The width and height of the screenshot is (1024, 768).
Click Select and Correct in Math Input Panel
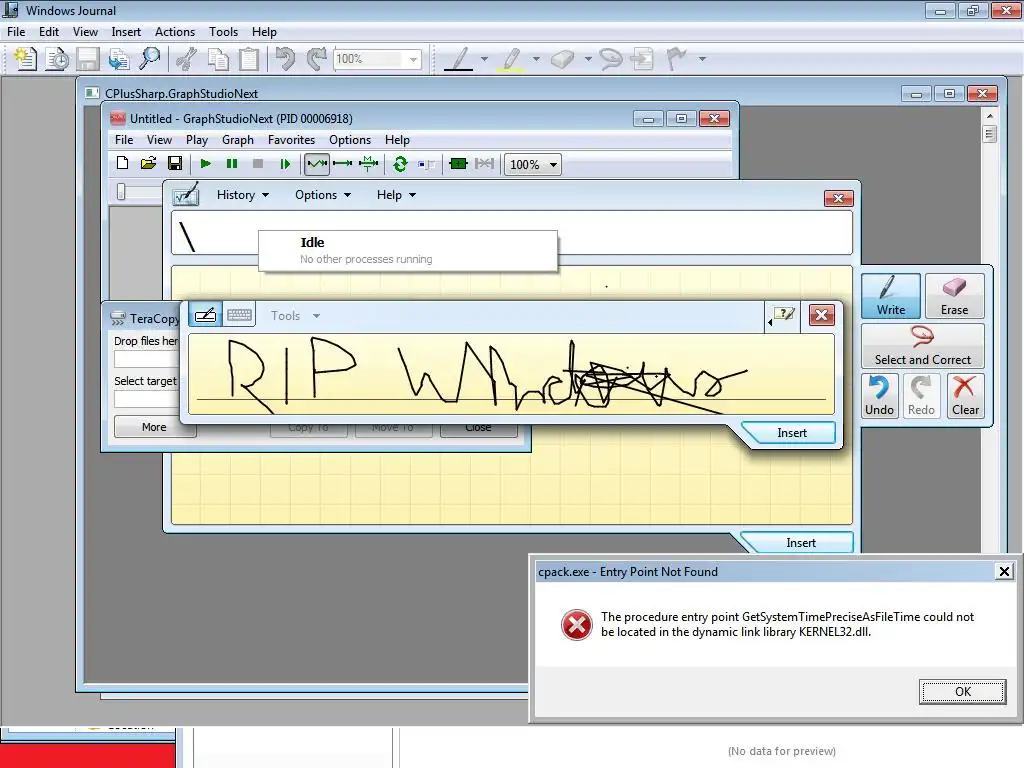(x=922, y=347)
